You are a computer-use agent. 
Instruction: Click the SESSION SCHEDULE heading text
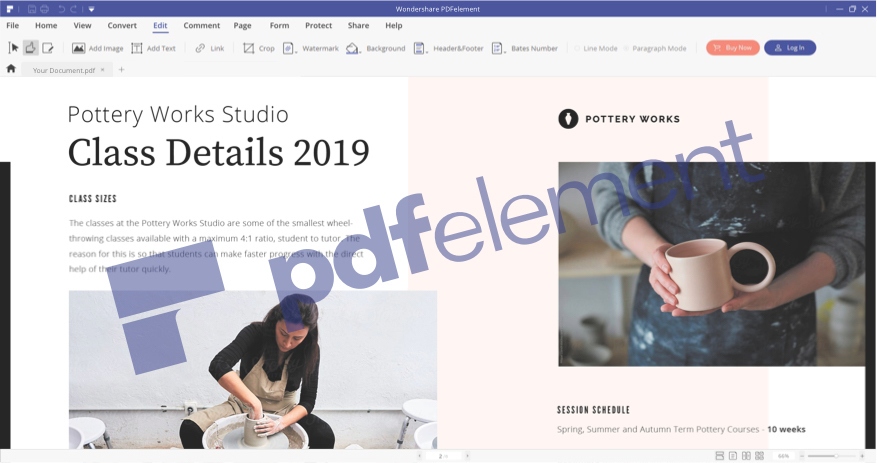(593, 410)
